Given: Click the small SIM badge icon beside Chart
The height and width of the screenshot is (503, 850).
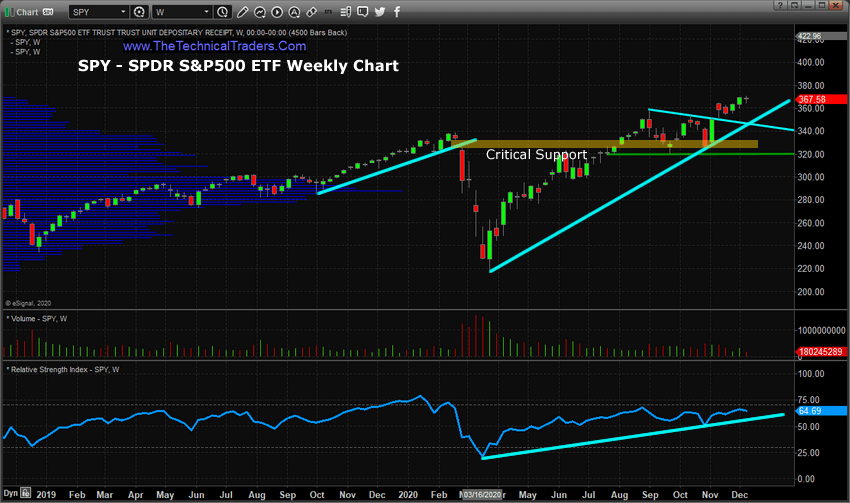Looking at the screenshot, I should (x=48, y=12).
